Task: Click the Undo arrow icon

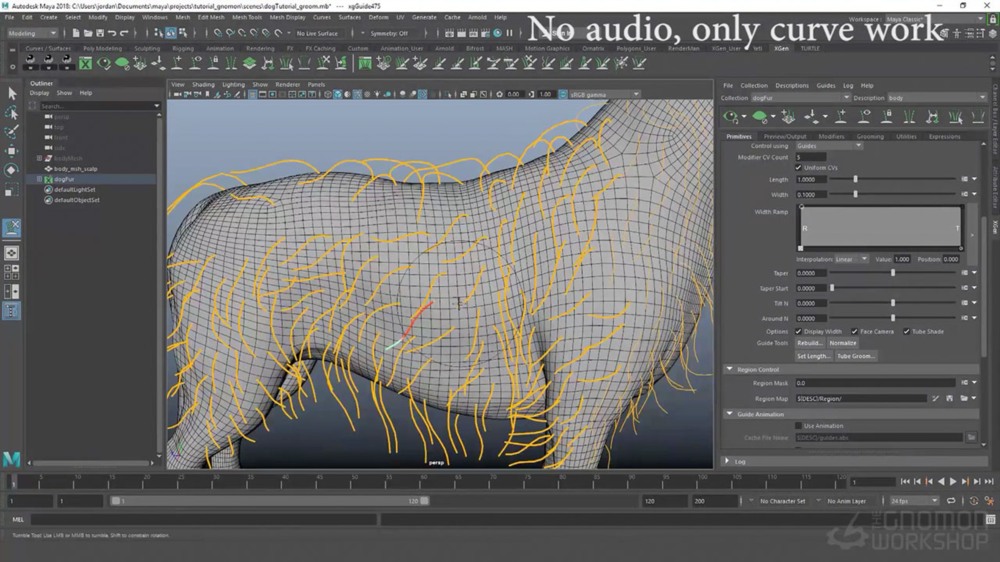Action: (112, 33)
